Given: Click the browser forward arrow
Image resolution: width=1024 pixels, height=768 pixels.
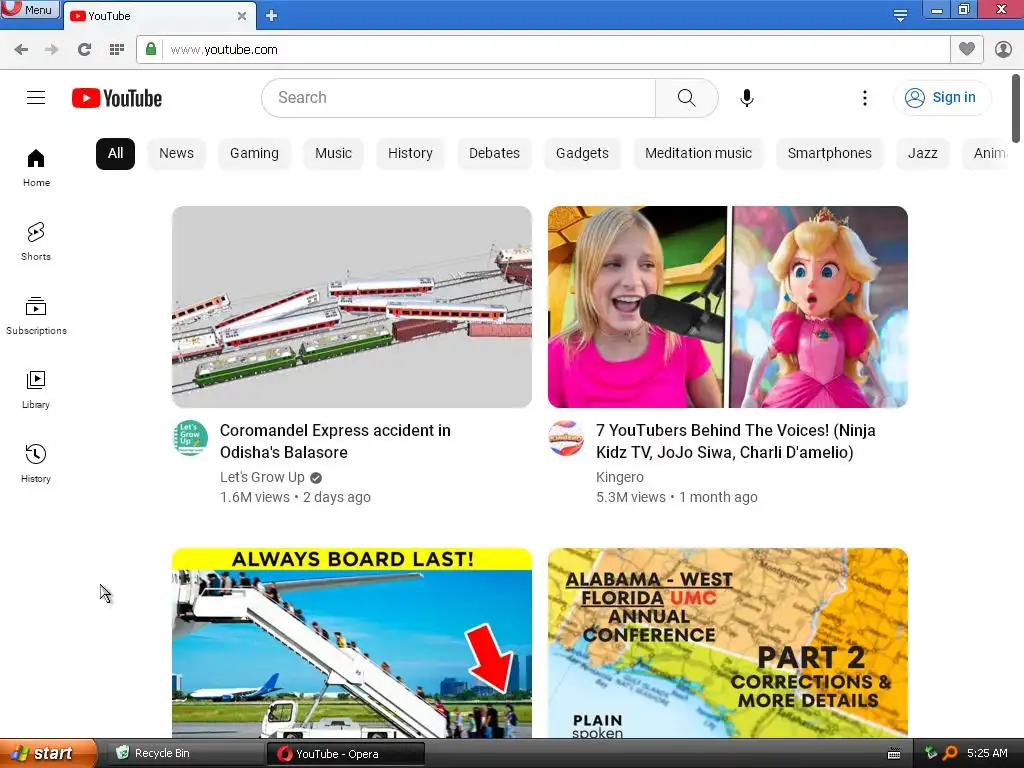Looking at the screenshot, I should (x=52, y=50).
